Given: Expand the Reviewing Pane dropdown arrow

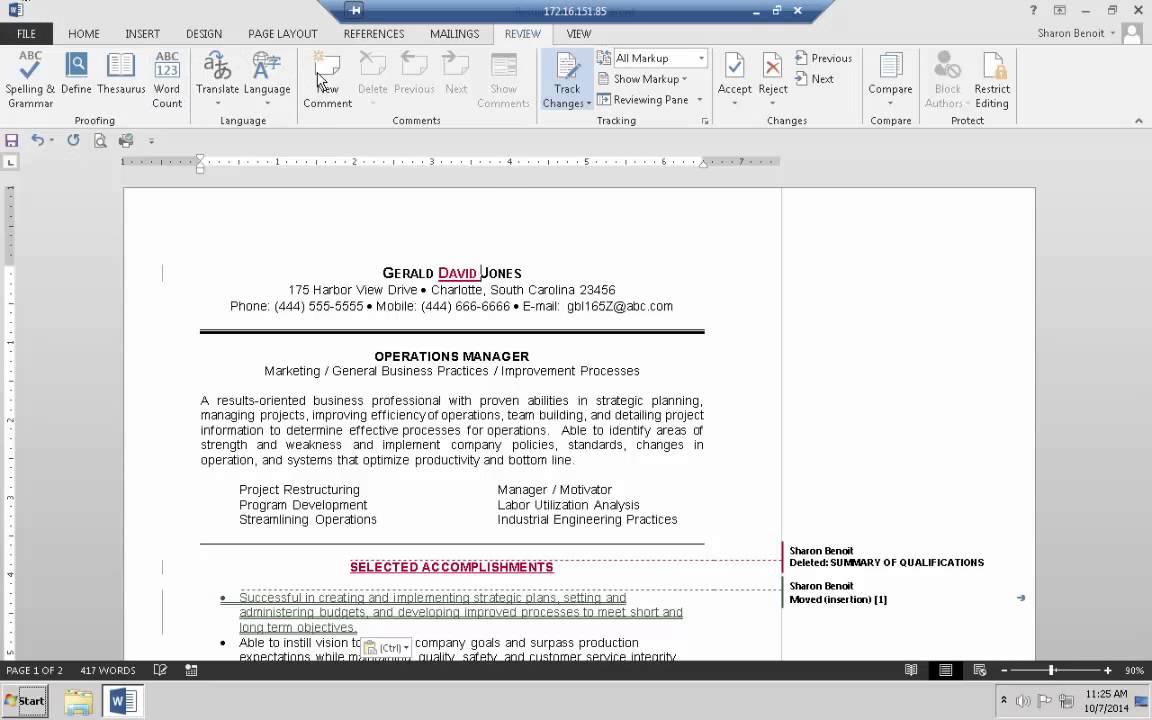Looking at the screenshot, I should point(699,100).
